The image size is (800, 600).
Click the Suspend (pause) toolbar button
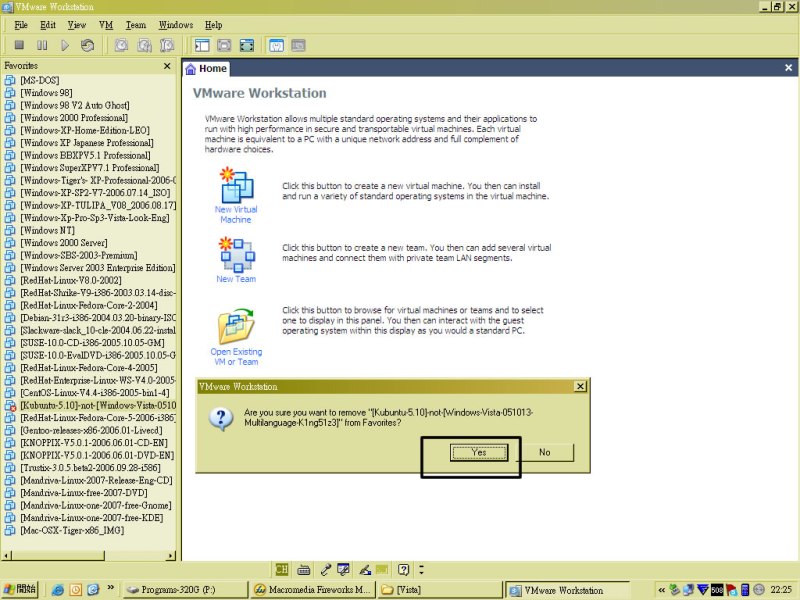tap(42, 45)
